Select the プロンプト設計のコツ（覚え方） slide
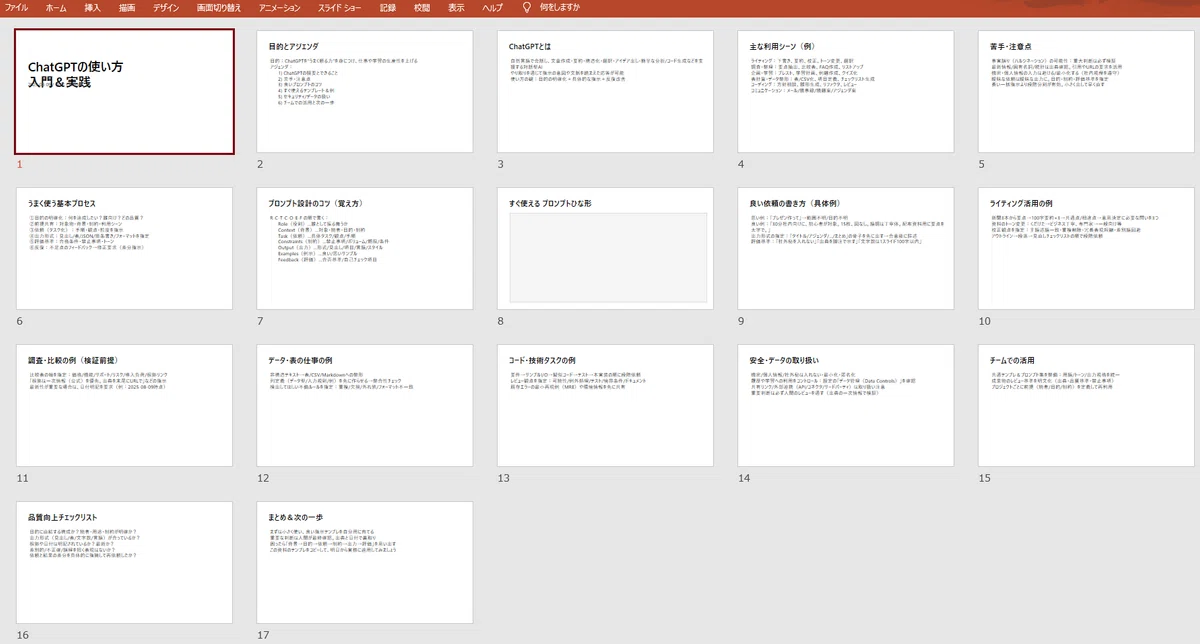This screenshot has height=644, width=1200. click(x=365, y=248)
